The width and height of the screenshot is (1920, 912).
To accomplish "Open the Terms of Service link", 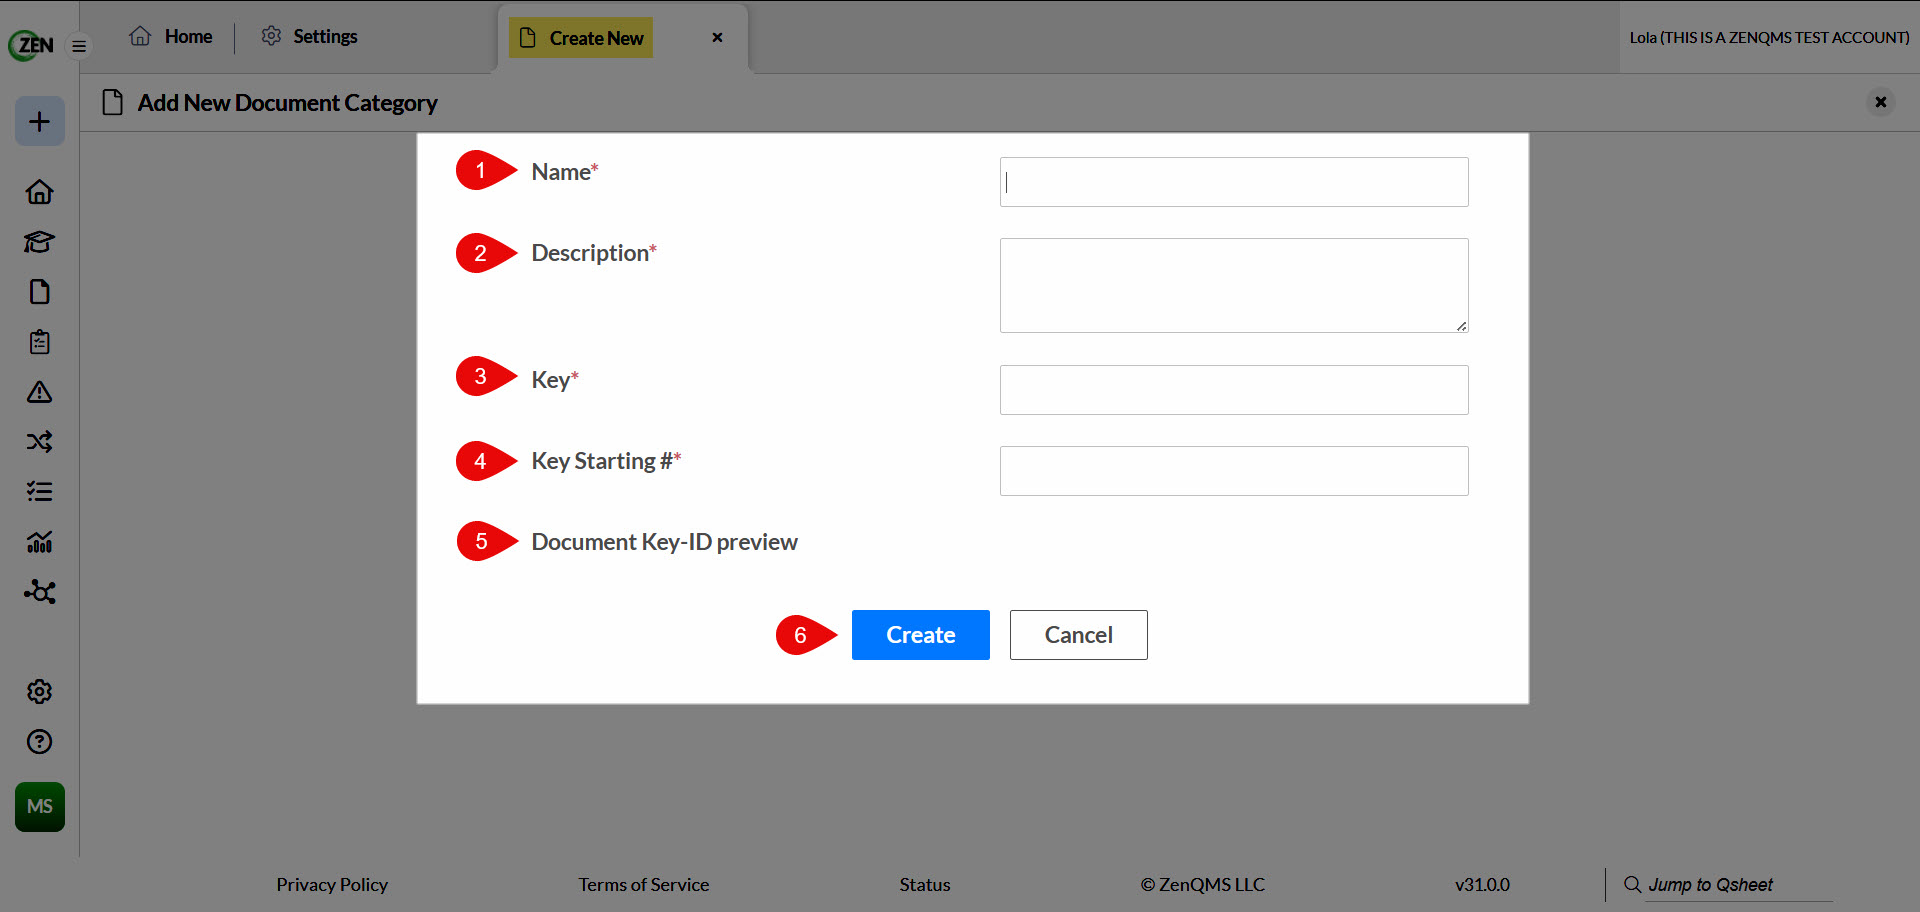I will [644, 885].
